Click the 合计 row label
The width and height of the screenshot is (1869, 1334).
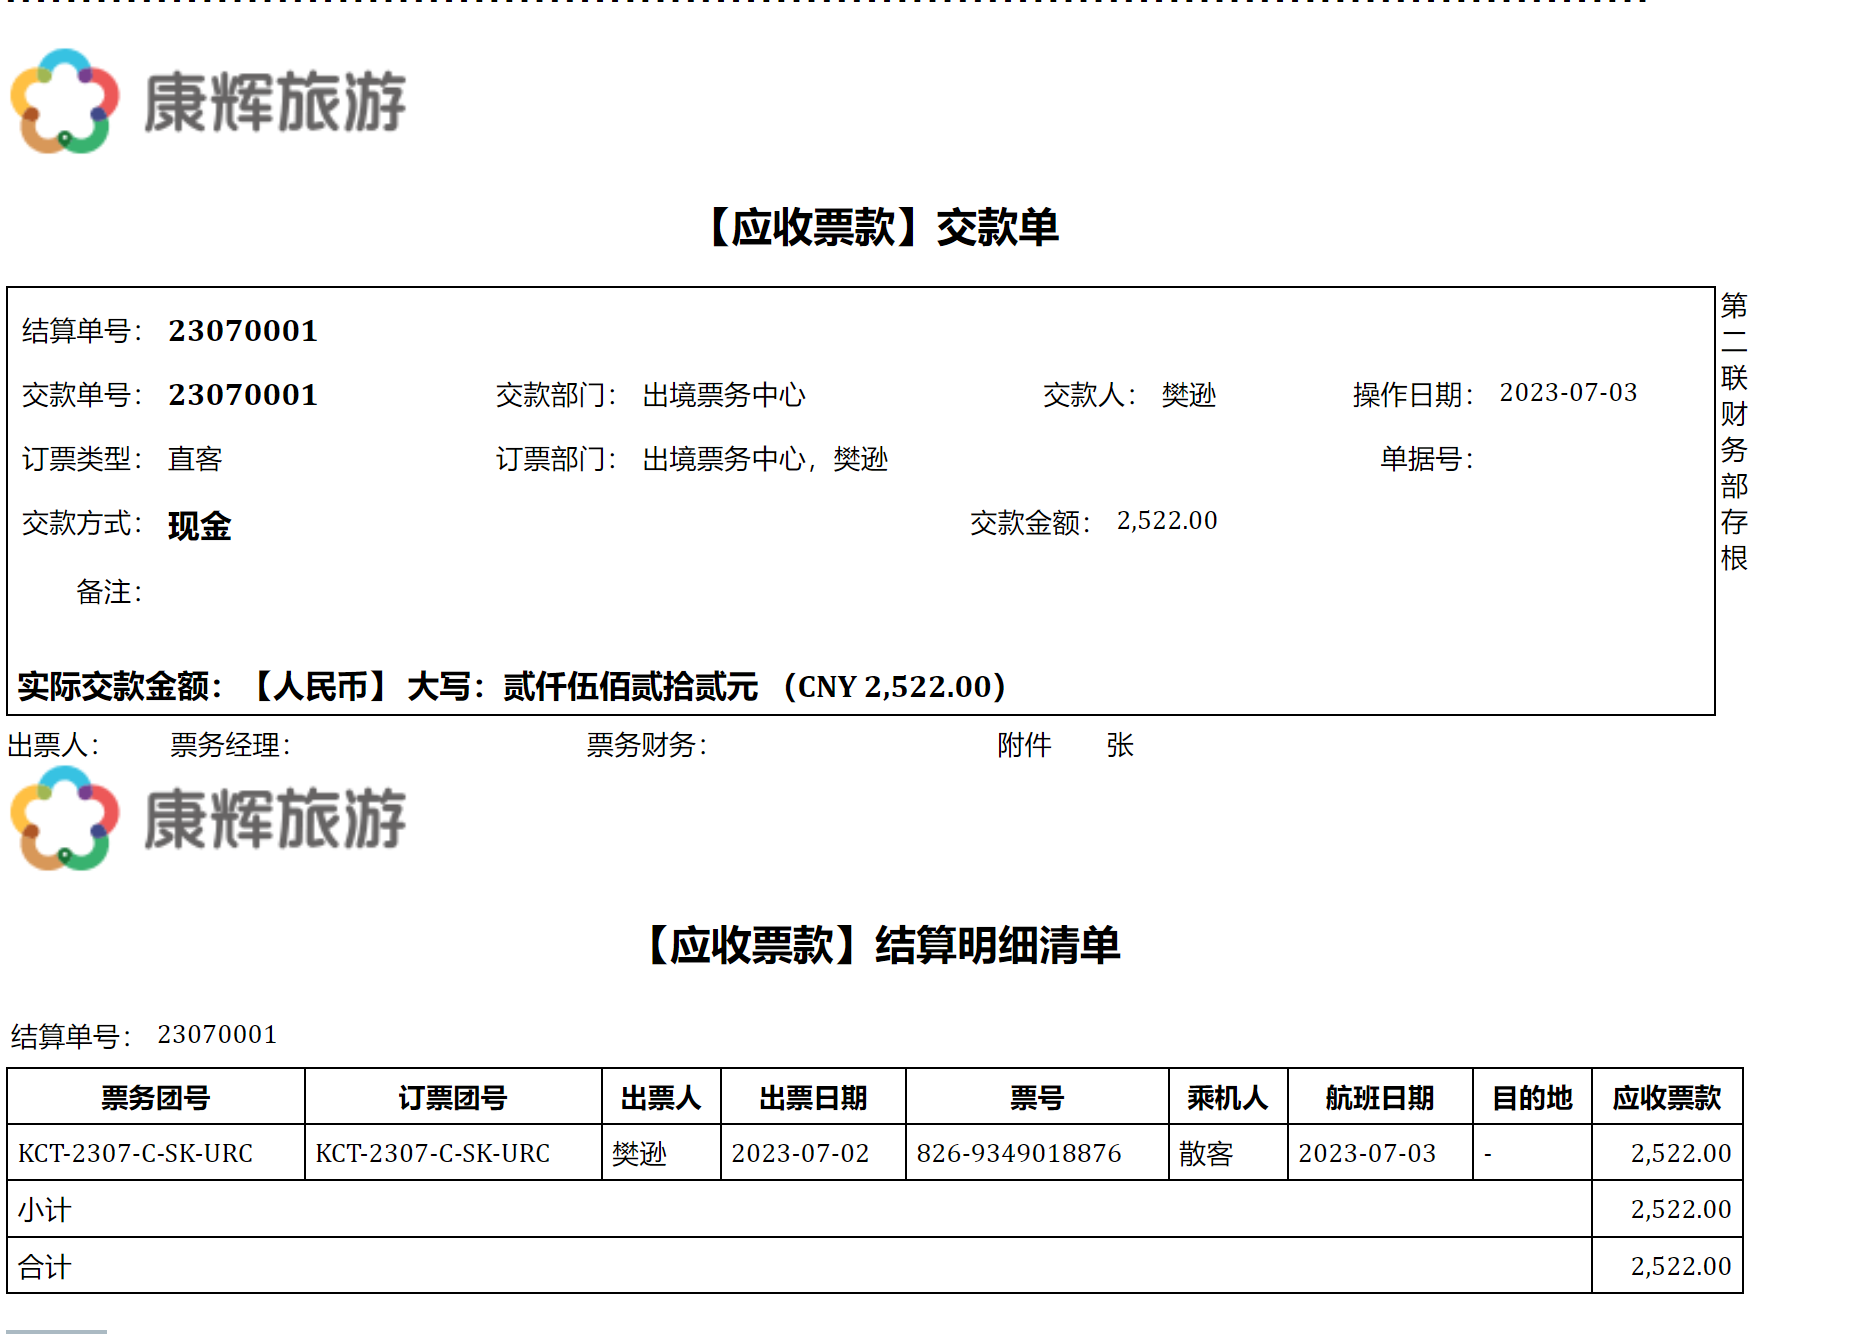[45, 1267]
